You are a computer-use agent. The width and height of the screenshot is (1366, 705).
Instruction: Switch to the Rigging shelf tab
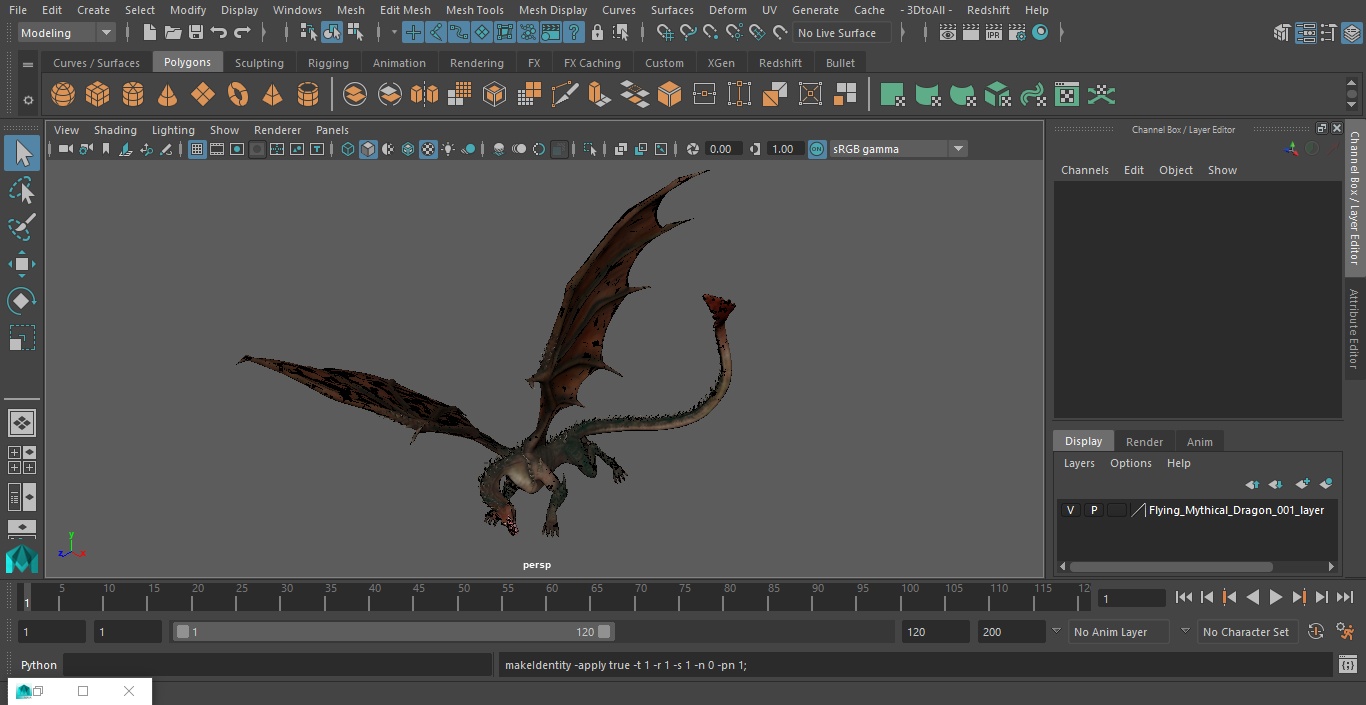[328, 63]
